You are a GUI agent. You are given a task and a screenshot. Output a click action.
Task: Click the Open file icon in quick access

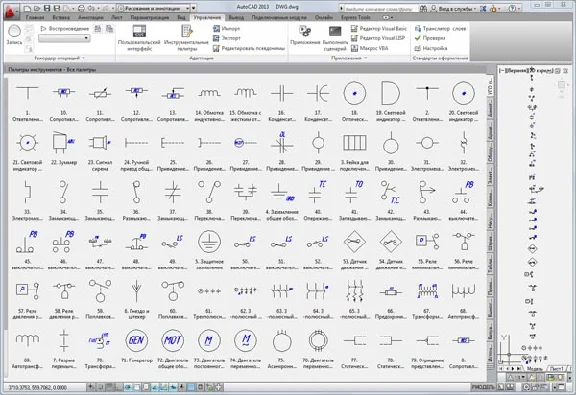click(x=37, y=8)
